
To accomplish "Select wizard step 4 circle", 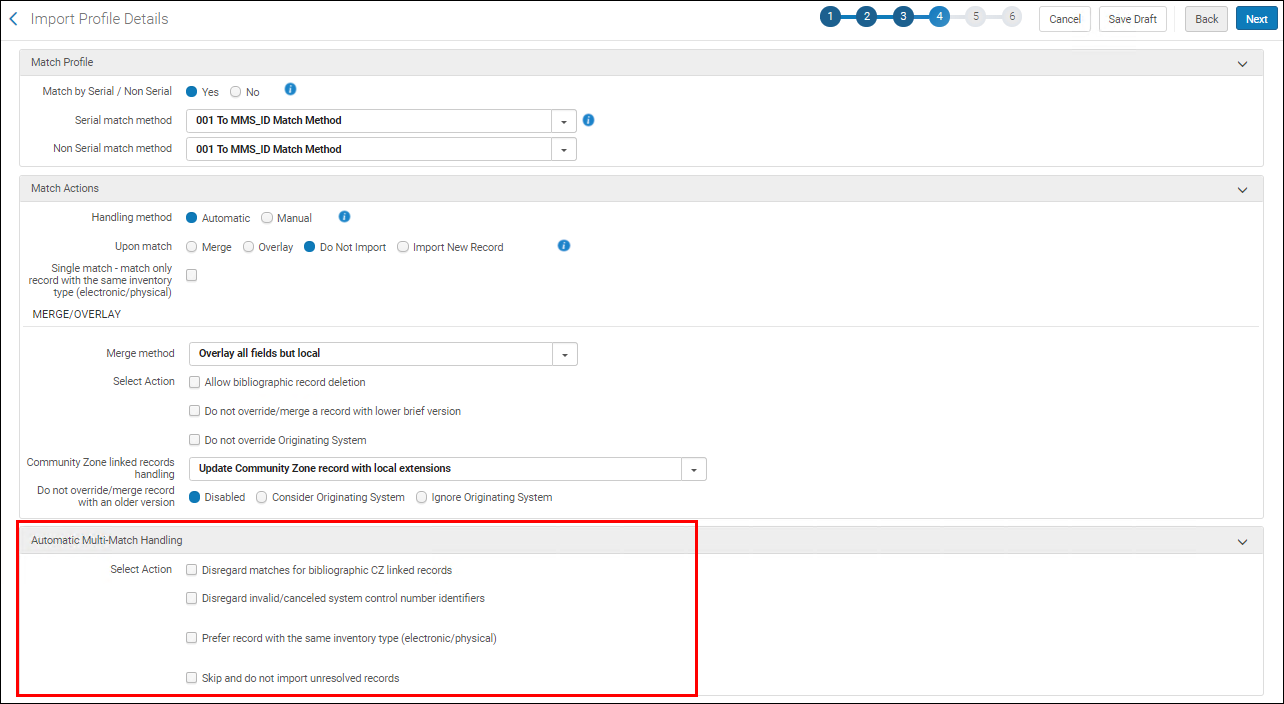I will click(939, 17).
